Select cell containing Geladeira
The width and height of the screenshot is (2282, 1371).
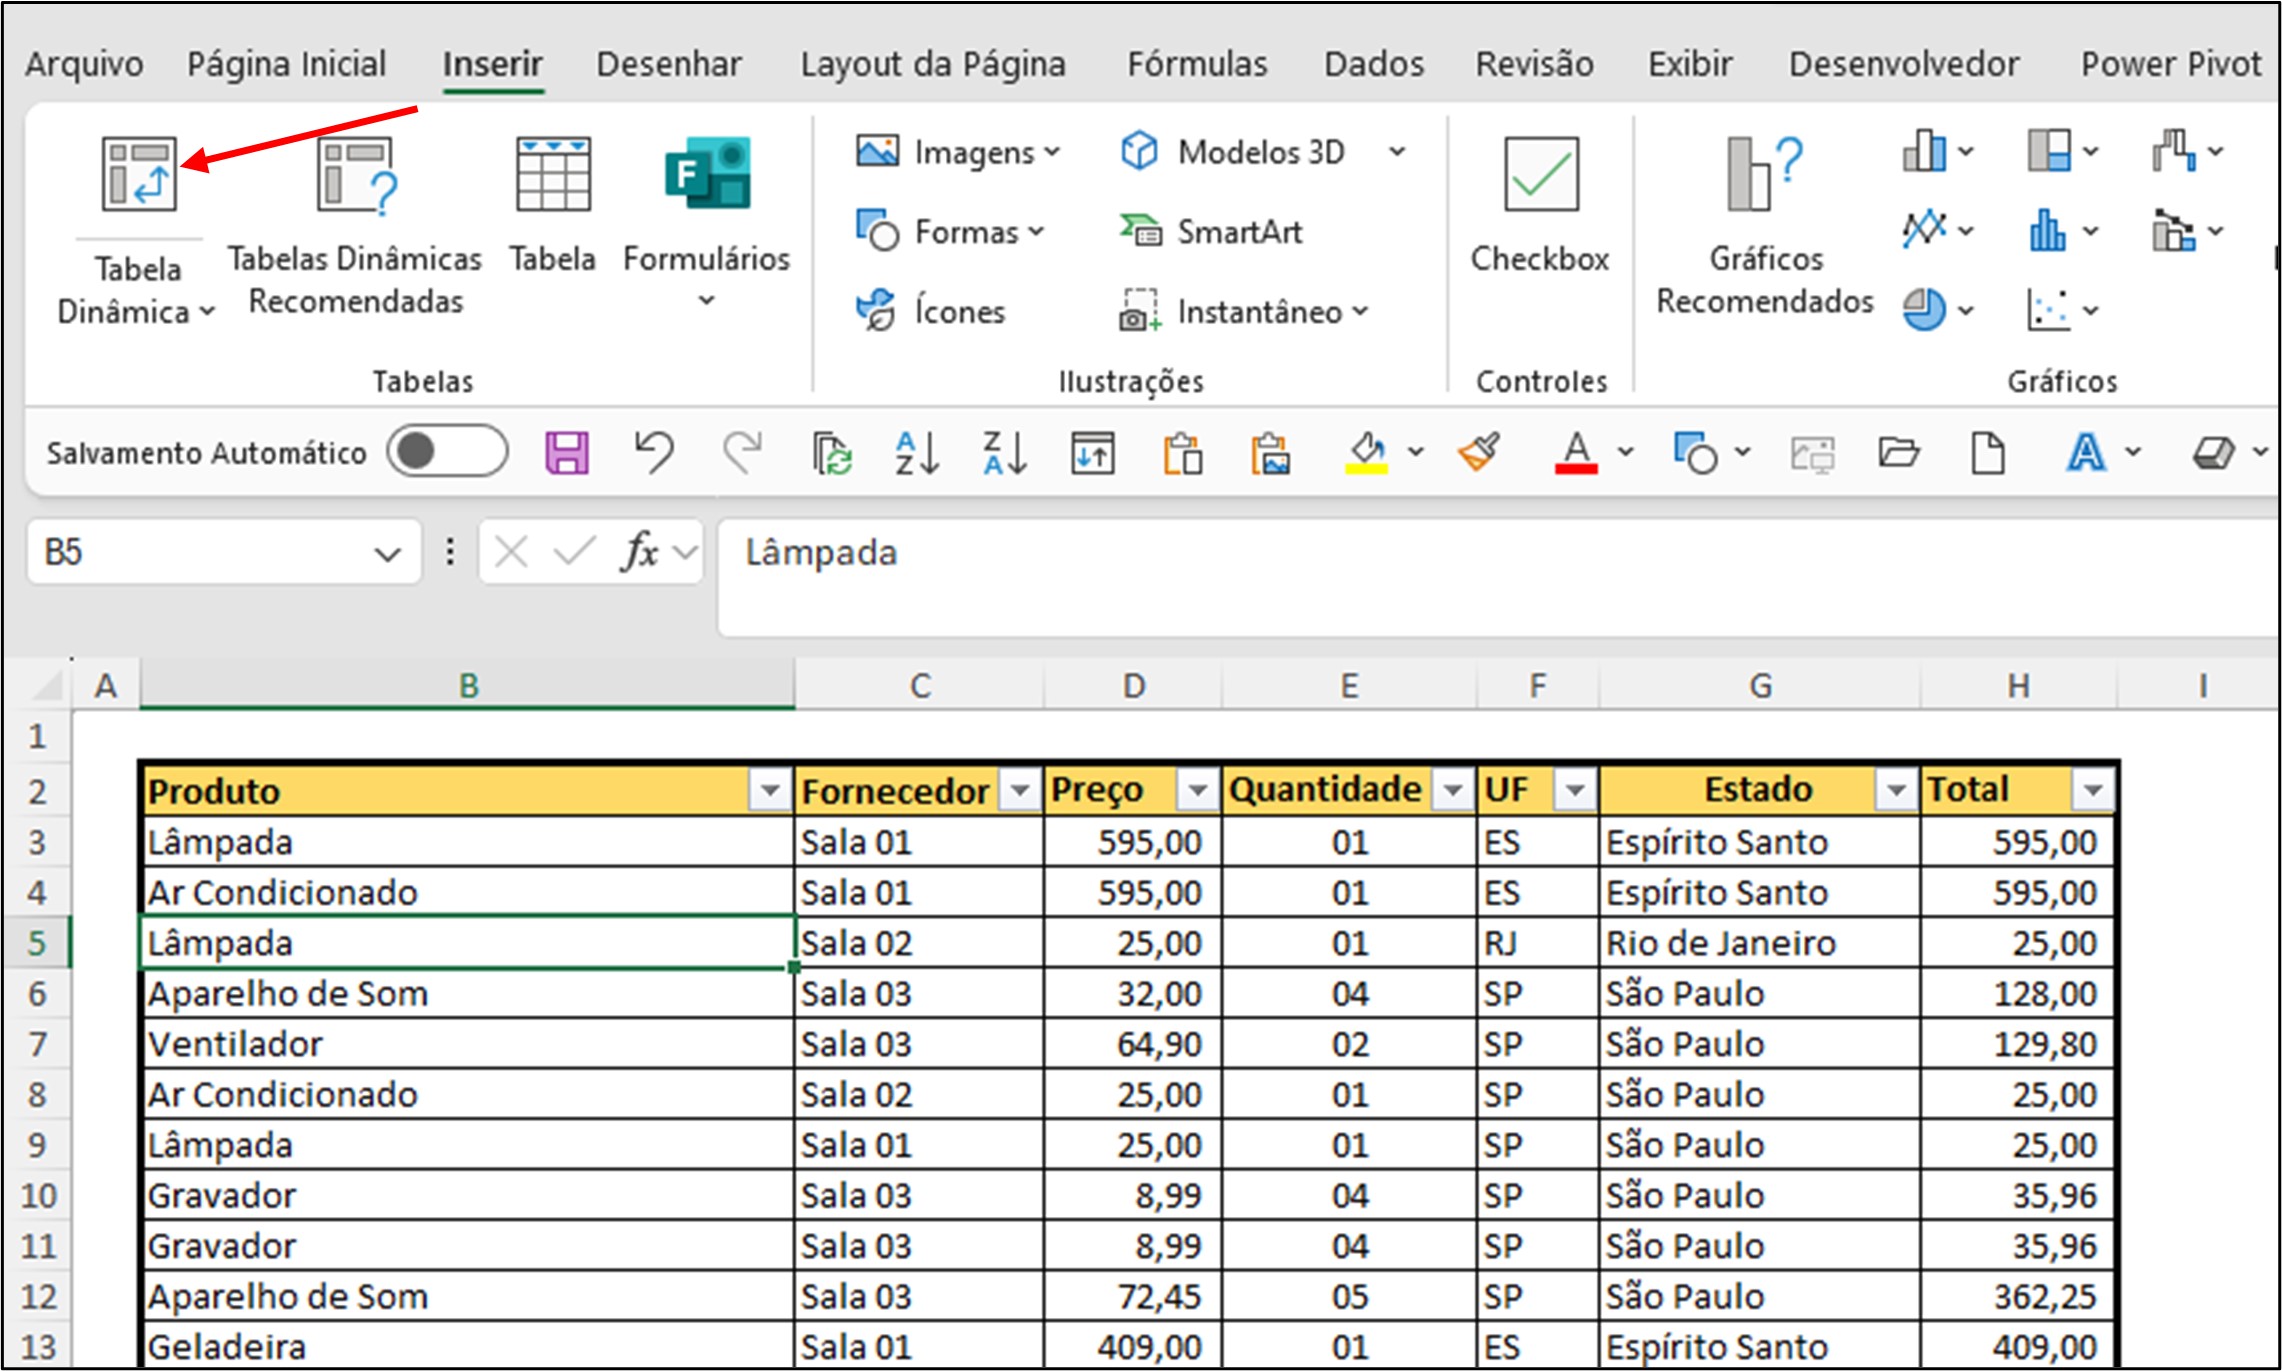tap(468, 1346)
